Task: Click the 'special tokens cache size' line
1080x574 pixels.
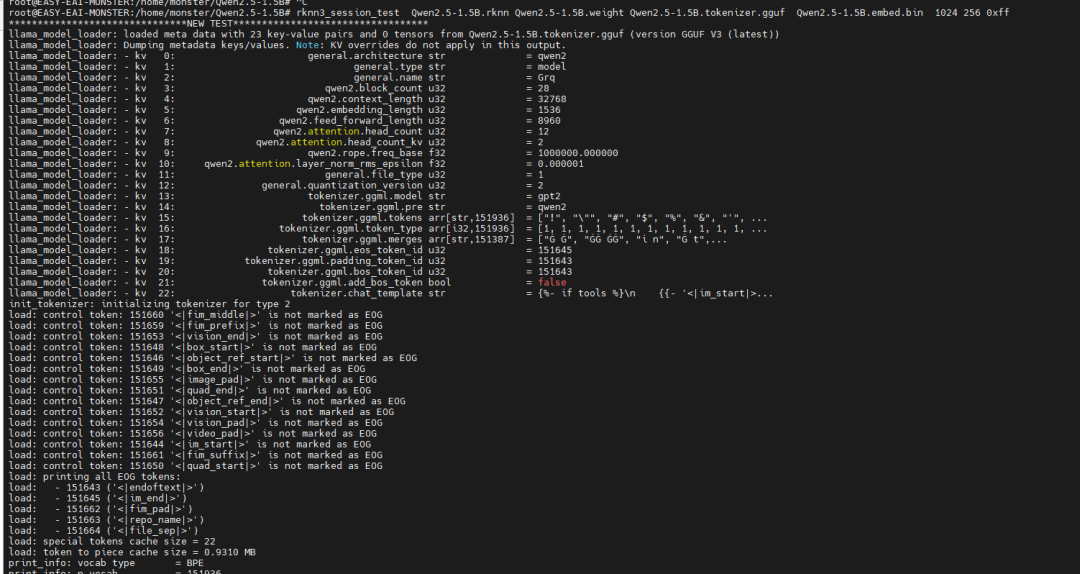Action: 128,541
